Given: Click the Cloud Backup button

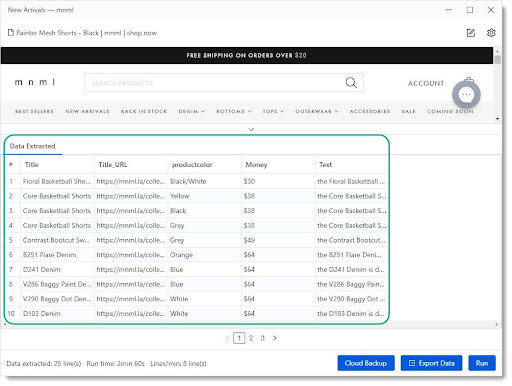Looking at the screenshot, I should pyautogui.click(x=366, y=363).
